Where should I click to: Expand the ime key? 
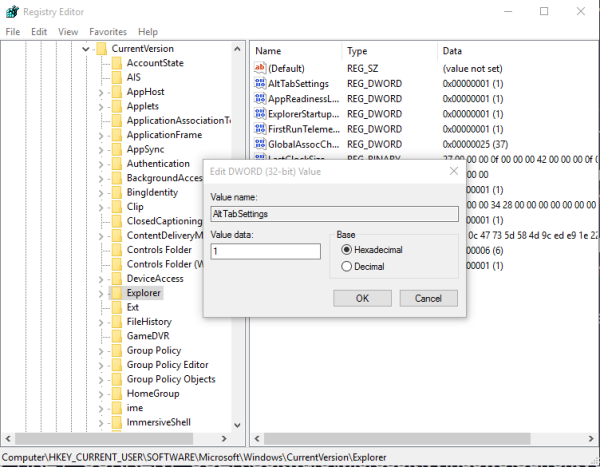pos(101,408)
